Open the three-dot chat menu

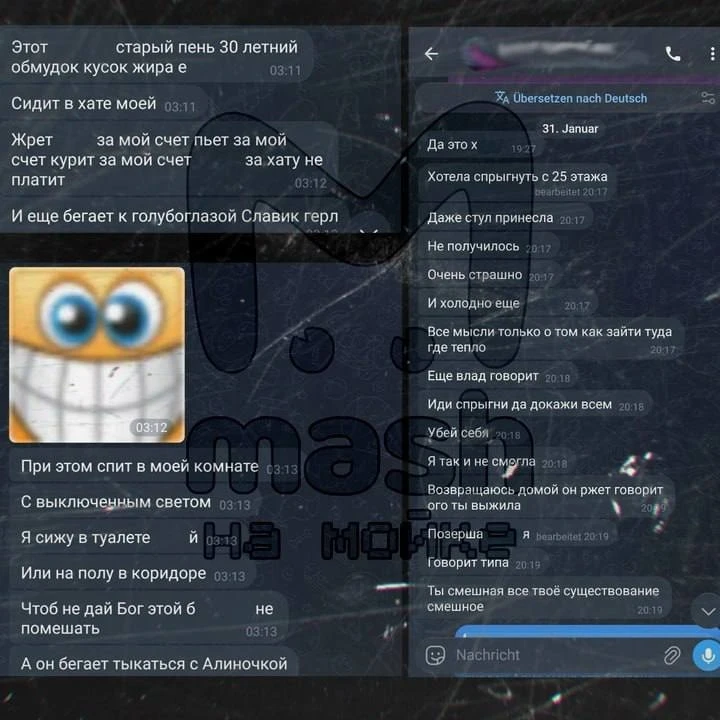[712, 54]
